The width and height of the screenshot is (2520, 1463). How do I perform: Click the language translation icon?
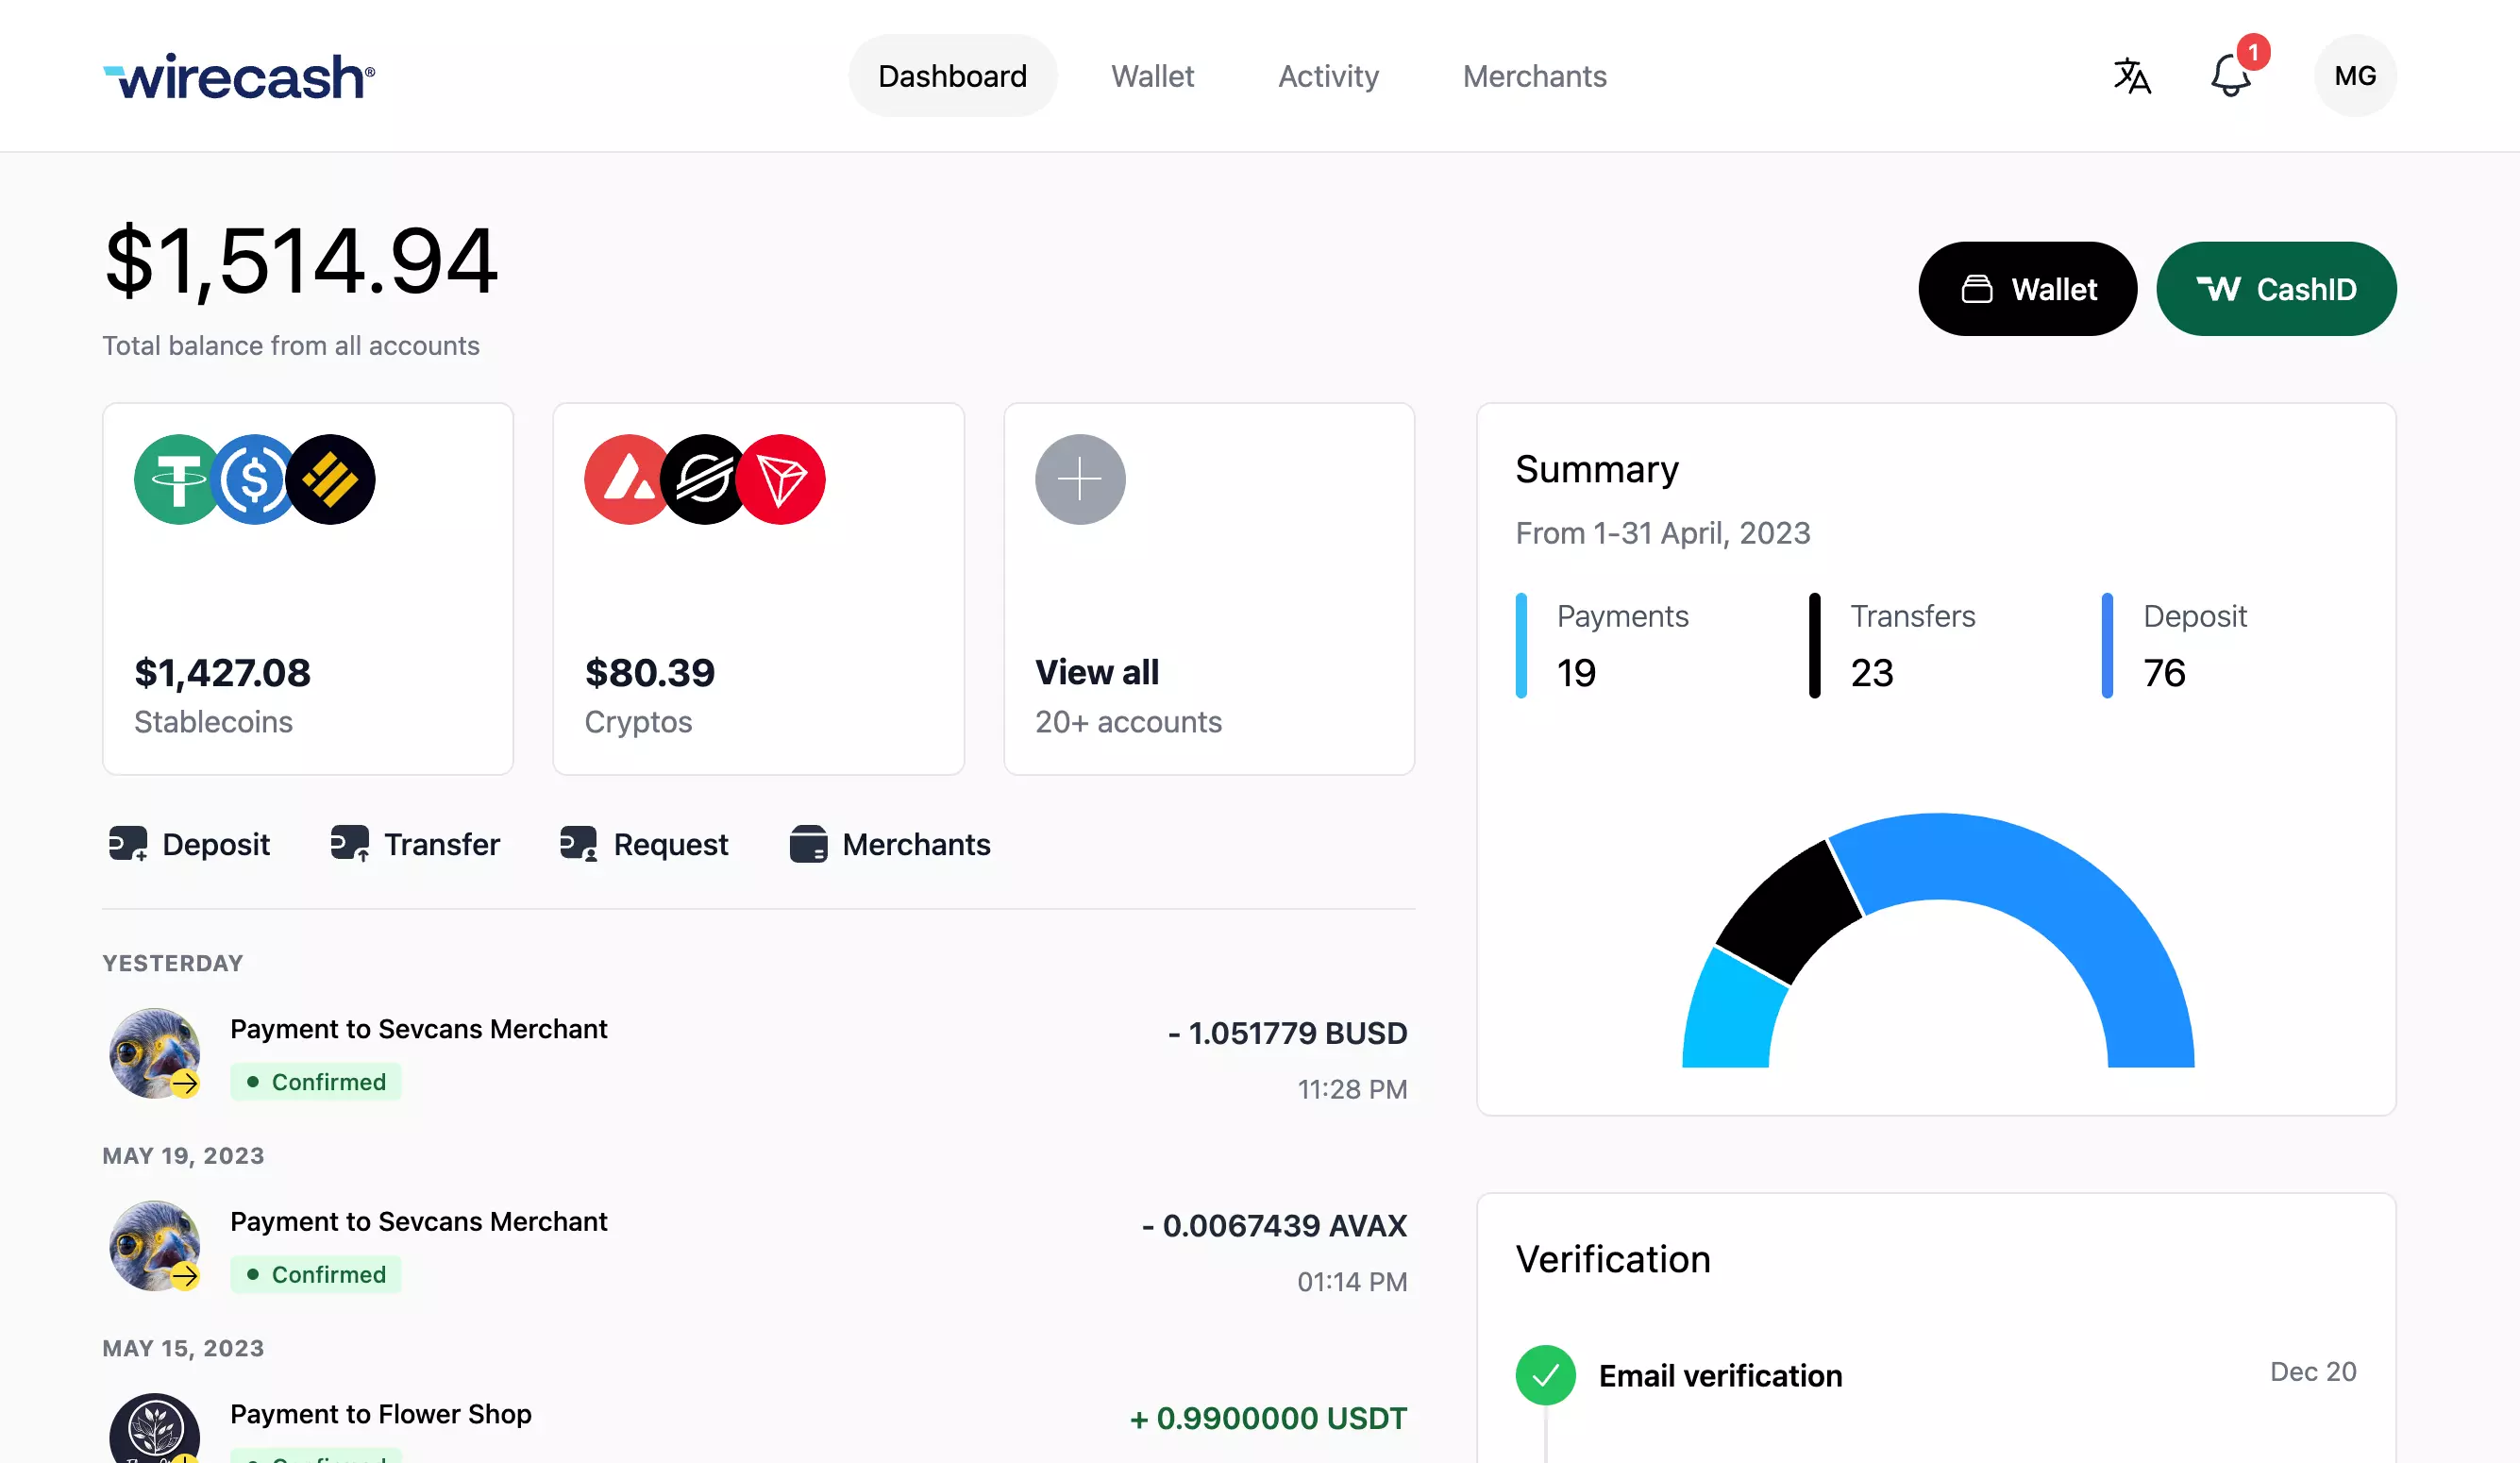pos(2131,75)
